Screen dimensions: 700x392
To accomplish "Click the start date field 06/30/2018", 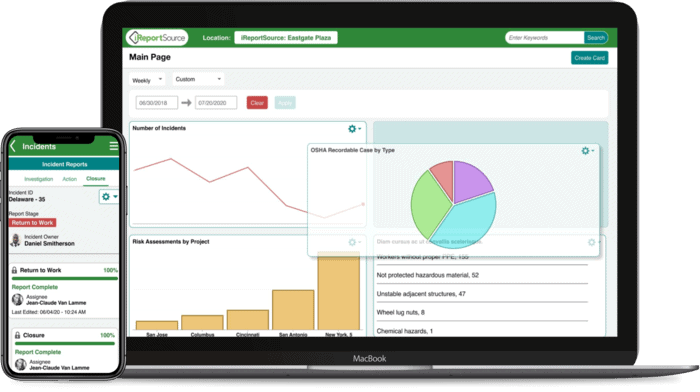I will 157,103.
